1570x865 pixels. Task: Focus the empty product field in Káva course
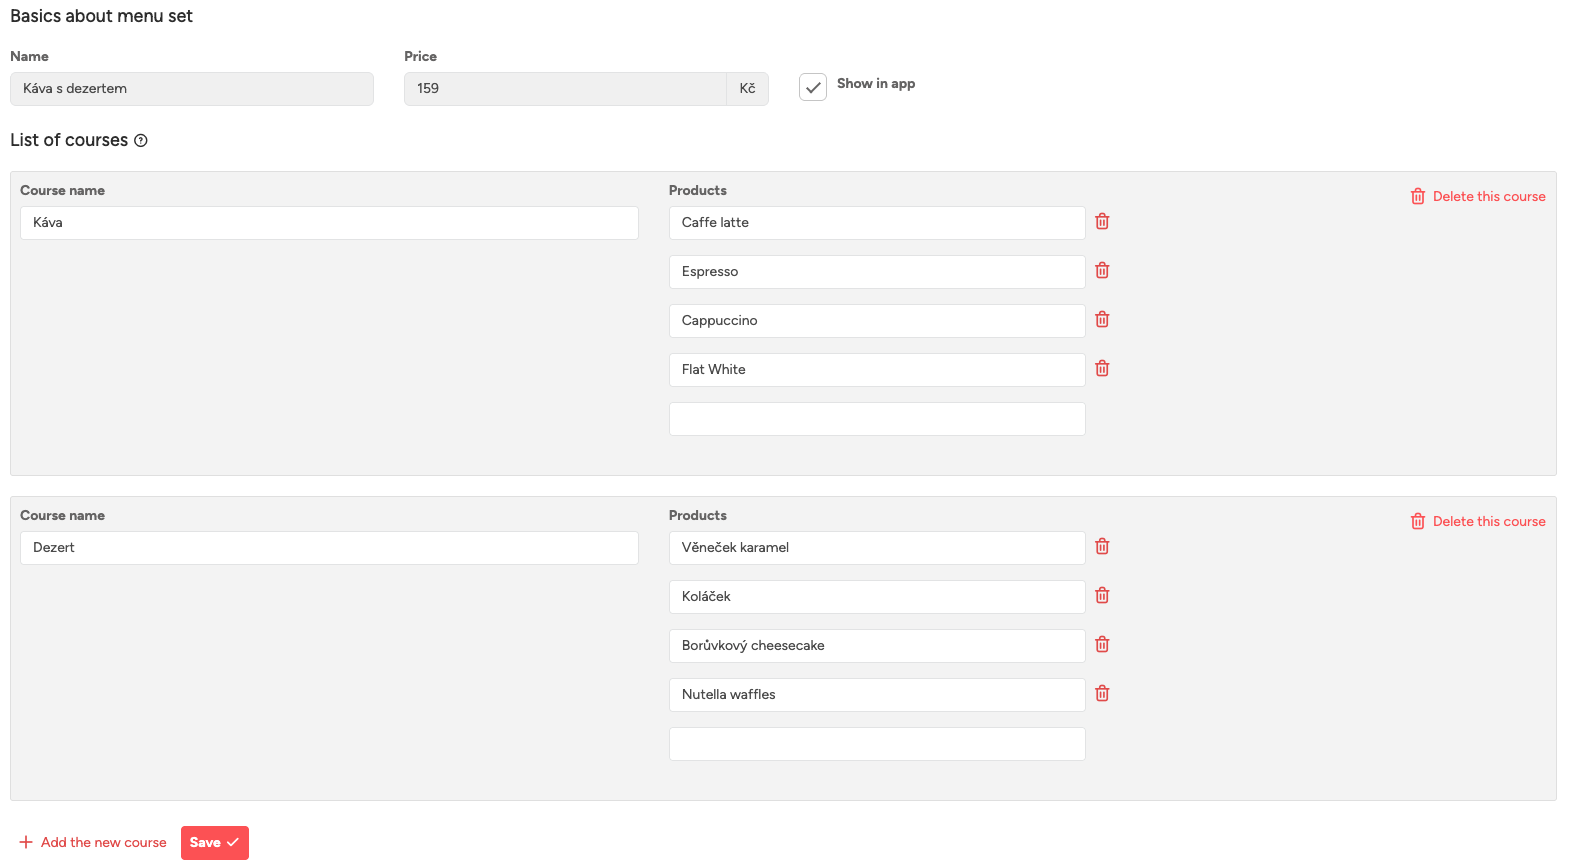tap(877, 419)
